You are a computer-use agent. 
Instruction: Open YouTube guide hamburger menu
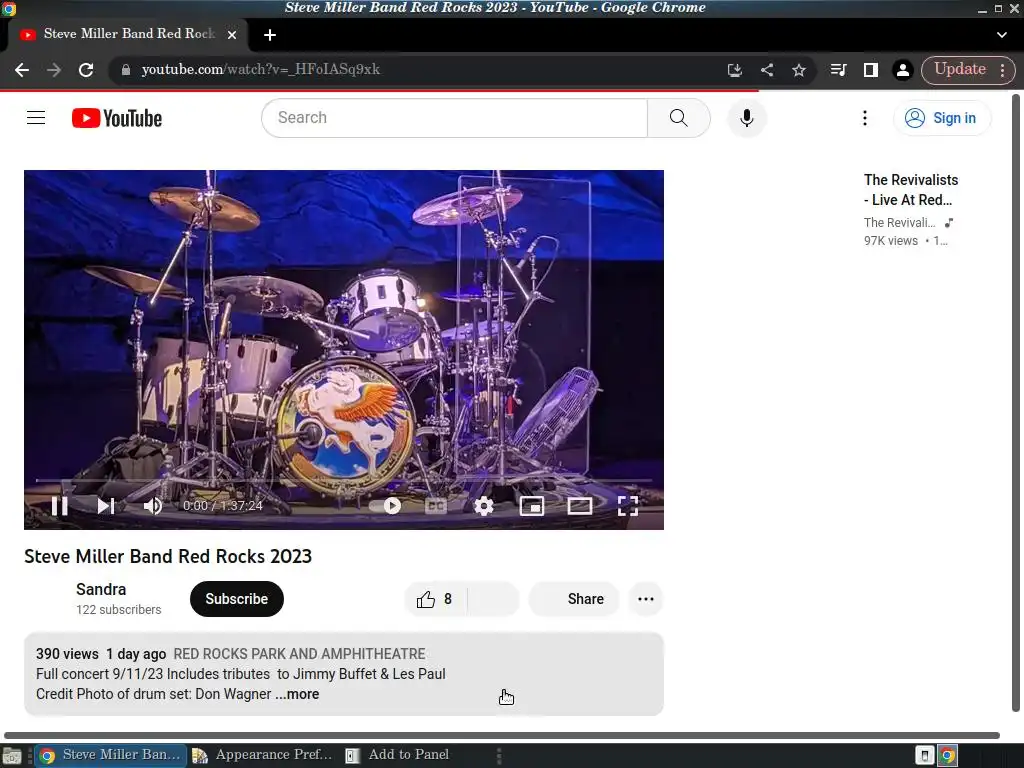(x=36, y=118)
